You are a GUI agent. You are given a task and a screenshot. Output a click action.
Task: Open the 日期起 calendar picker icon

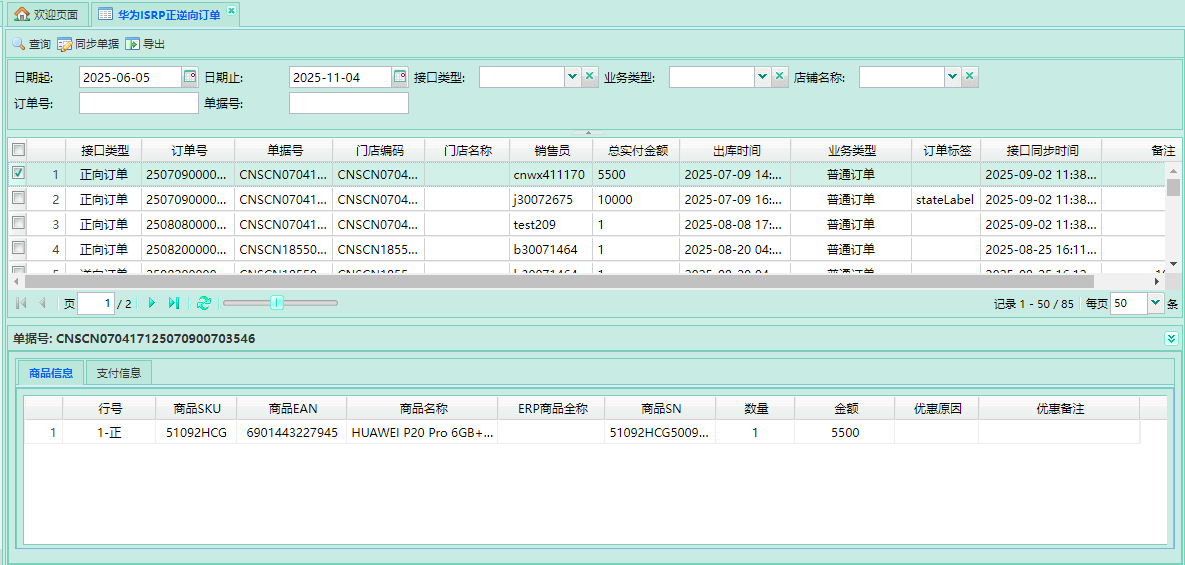tap(190, 77)
